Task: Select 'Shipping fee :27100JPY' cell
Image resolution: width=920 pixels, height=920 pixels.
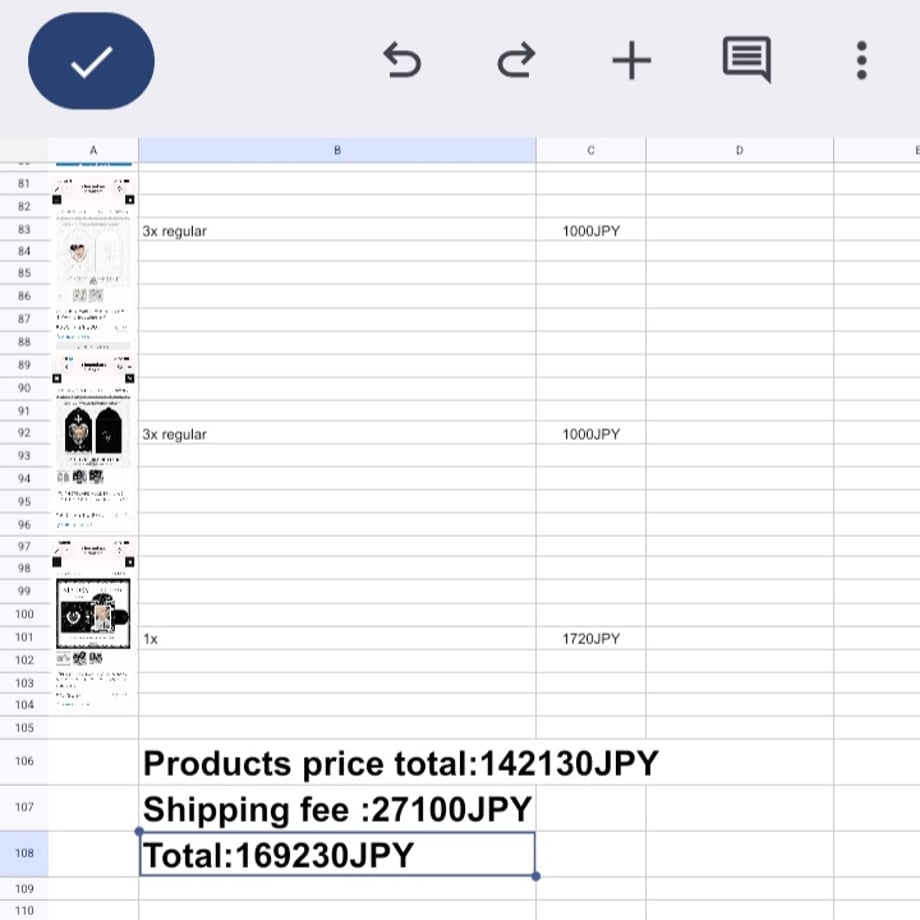Action: [337, 808]
